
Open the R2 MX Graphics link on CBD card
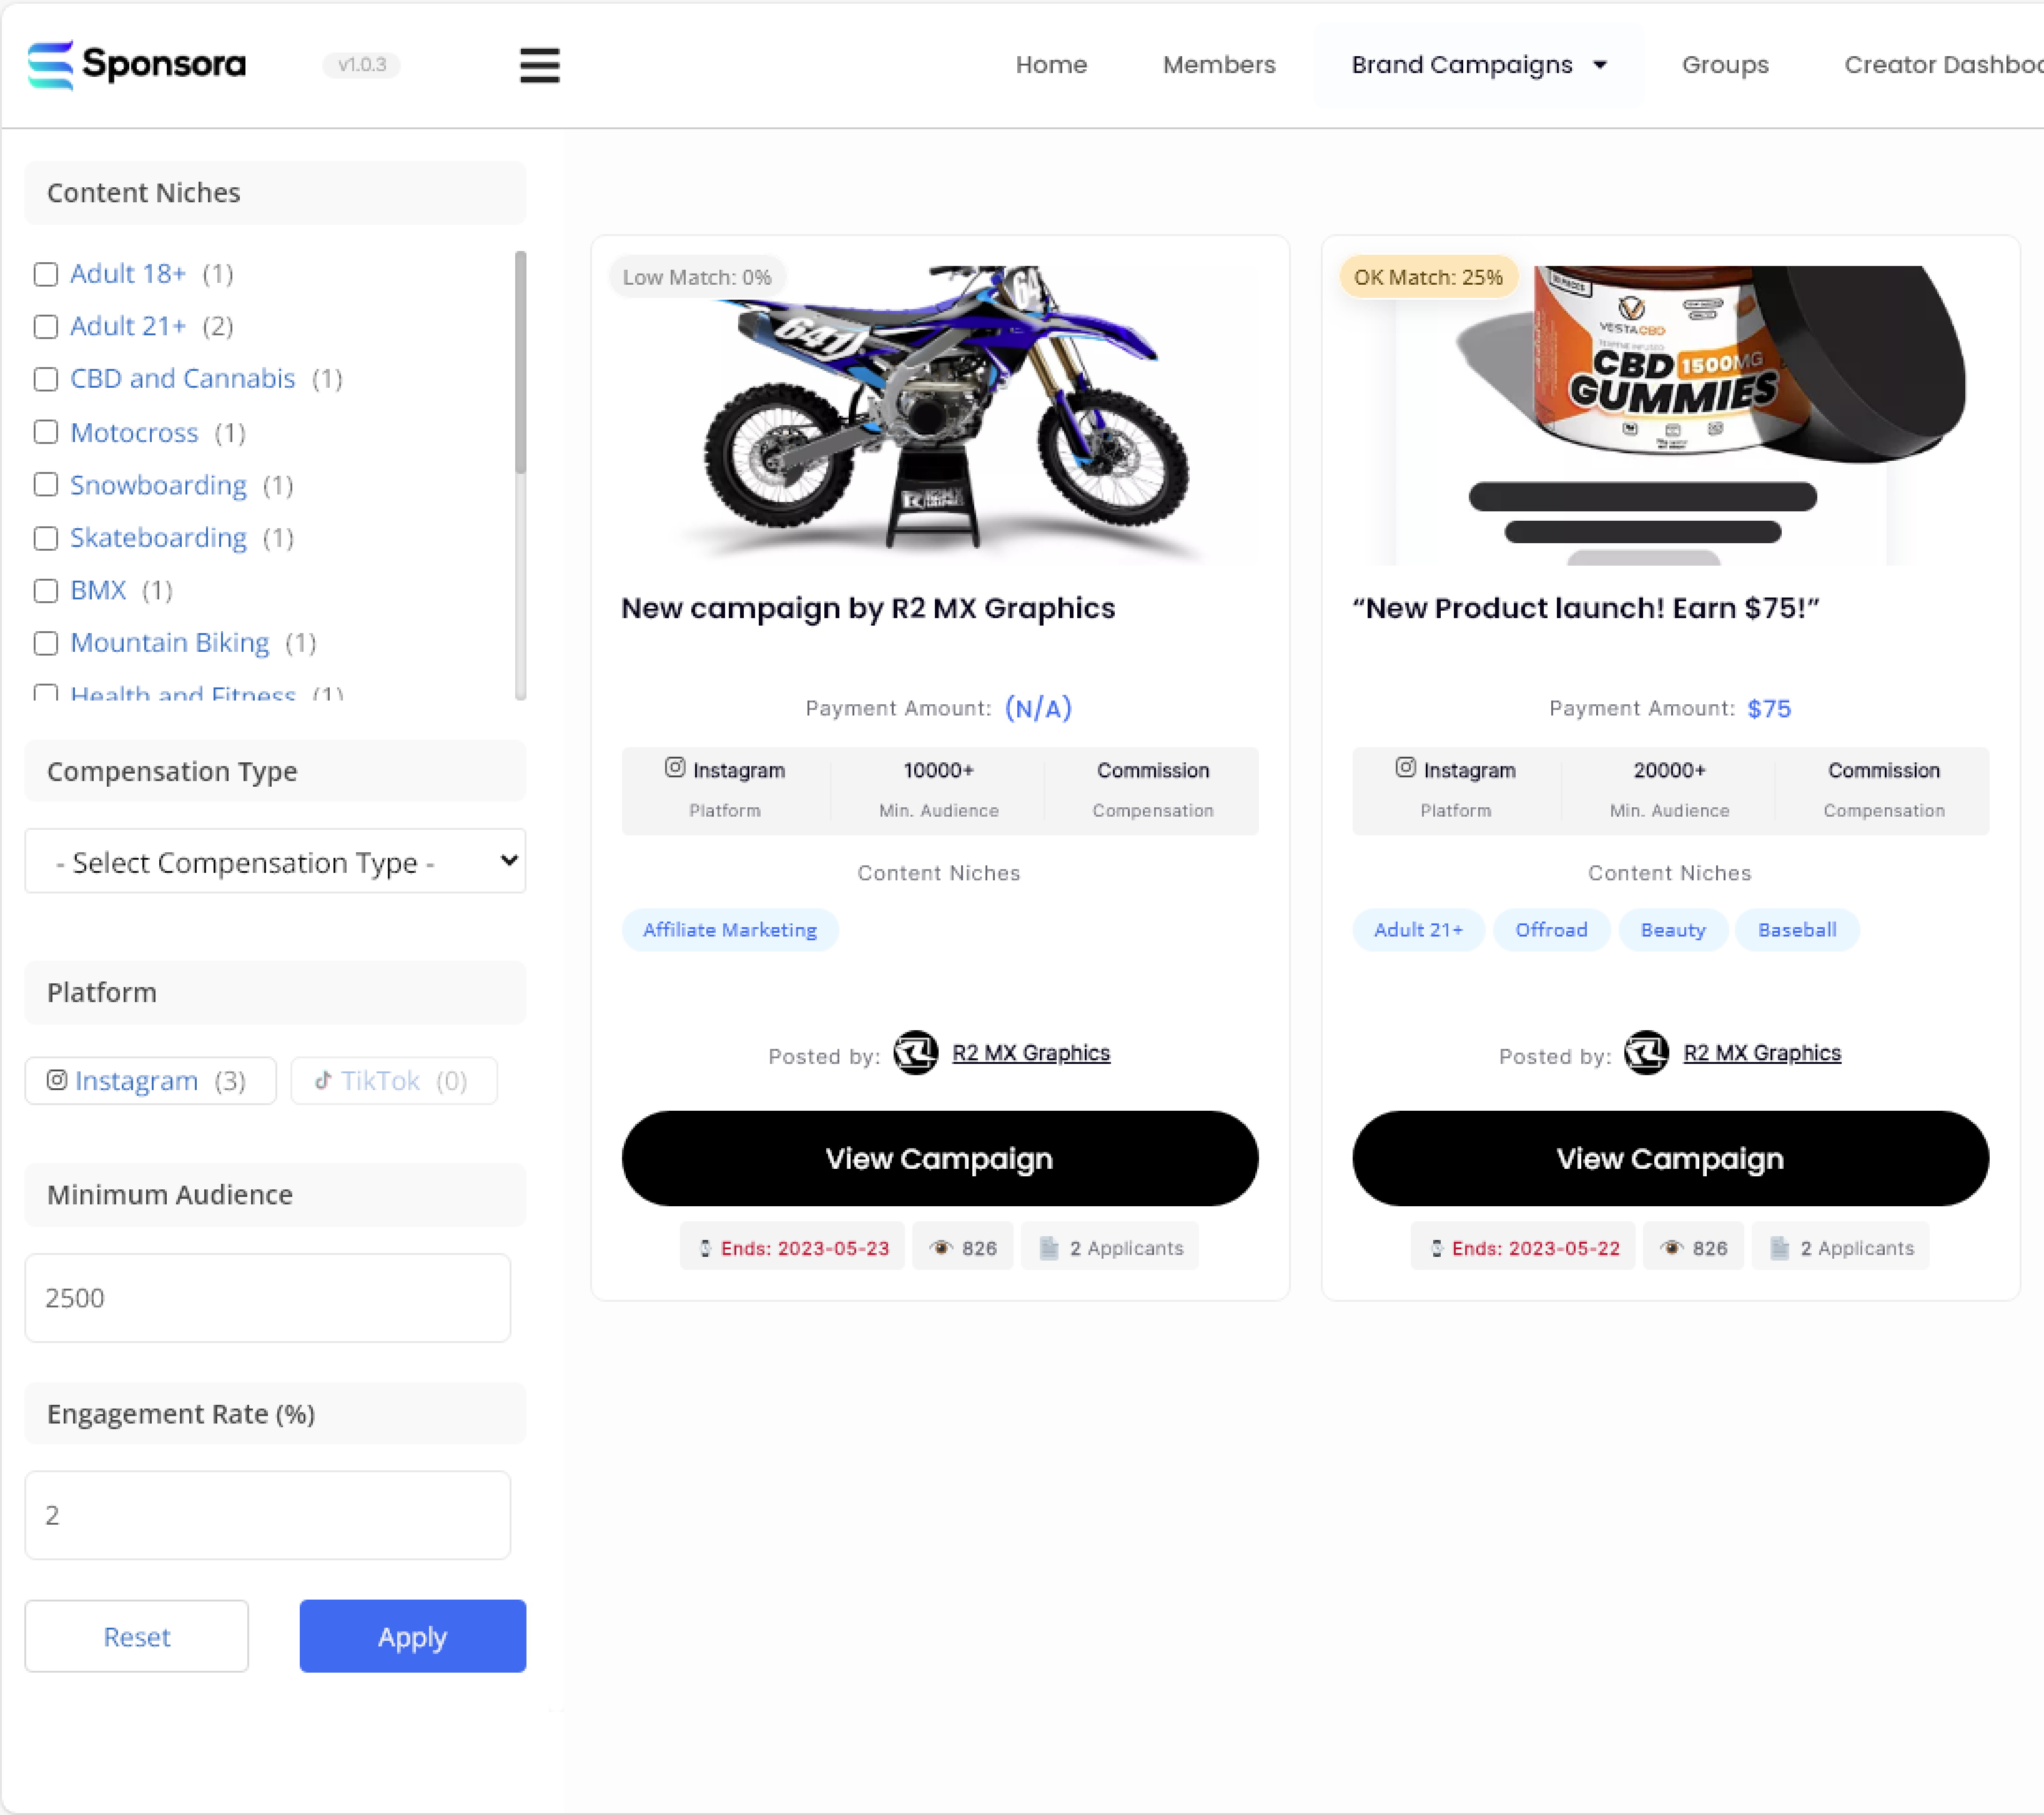click(1762, 1053)
